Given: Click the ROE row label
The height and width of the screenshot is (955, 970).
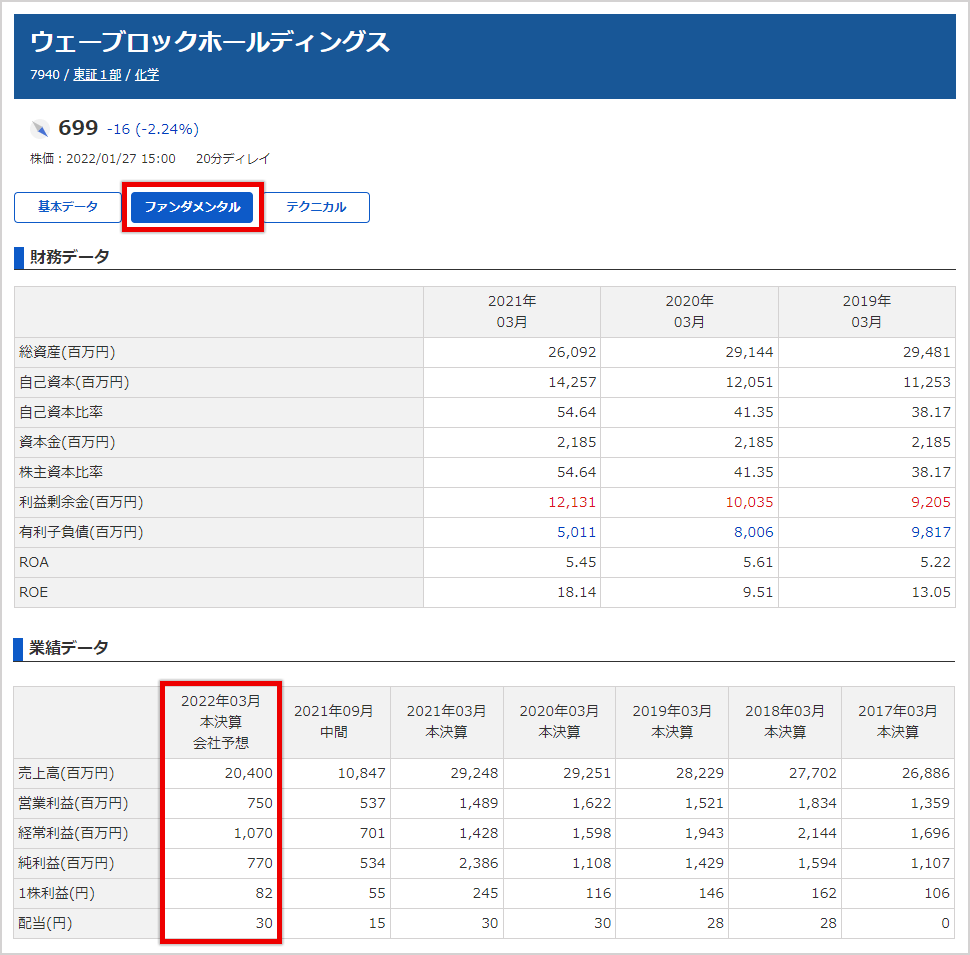Looking at the screenshot, I should 33,592.
